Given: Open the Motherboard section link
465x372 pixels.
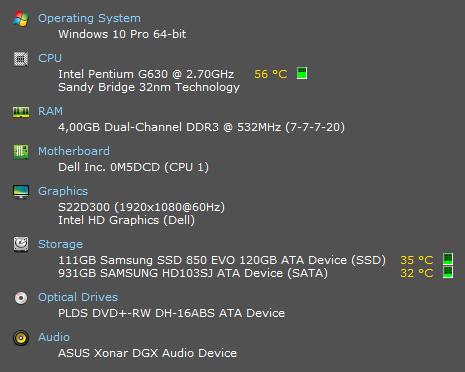Looking at the screenshot, I should pos(74,151).
